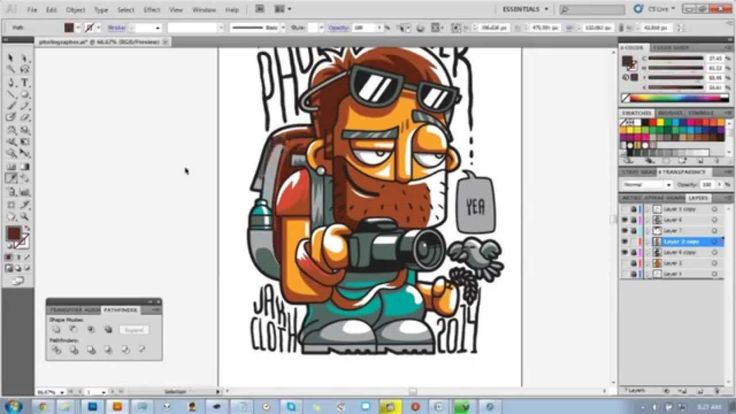Click Minus Back pathfinder icon
The width and height of the screenshot is (736, 414).
142,350
